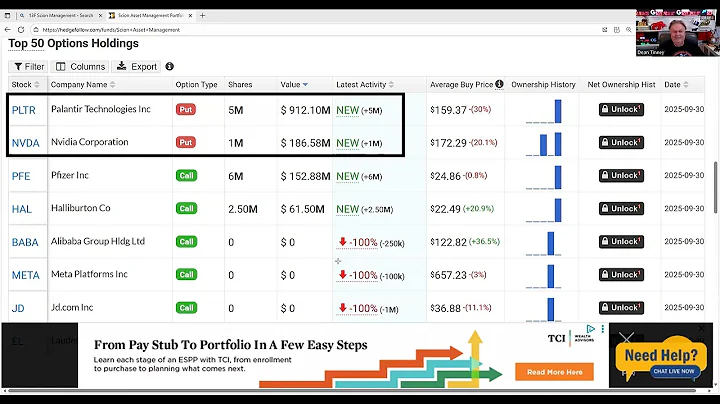The width and height of the screenshot is (720, 404).
Task: Click the Shares column header
Action: pyautogui.click(x=240, y=84)
